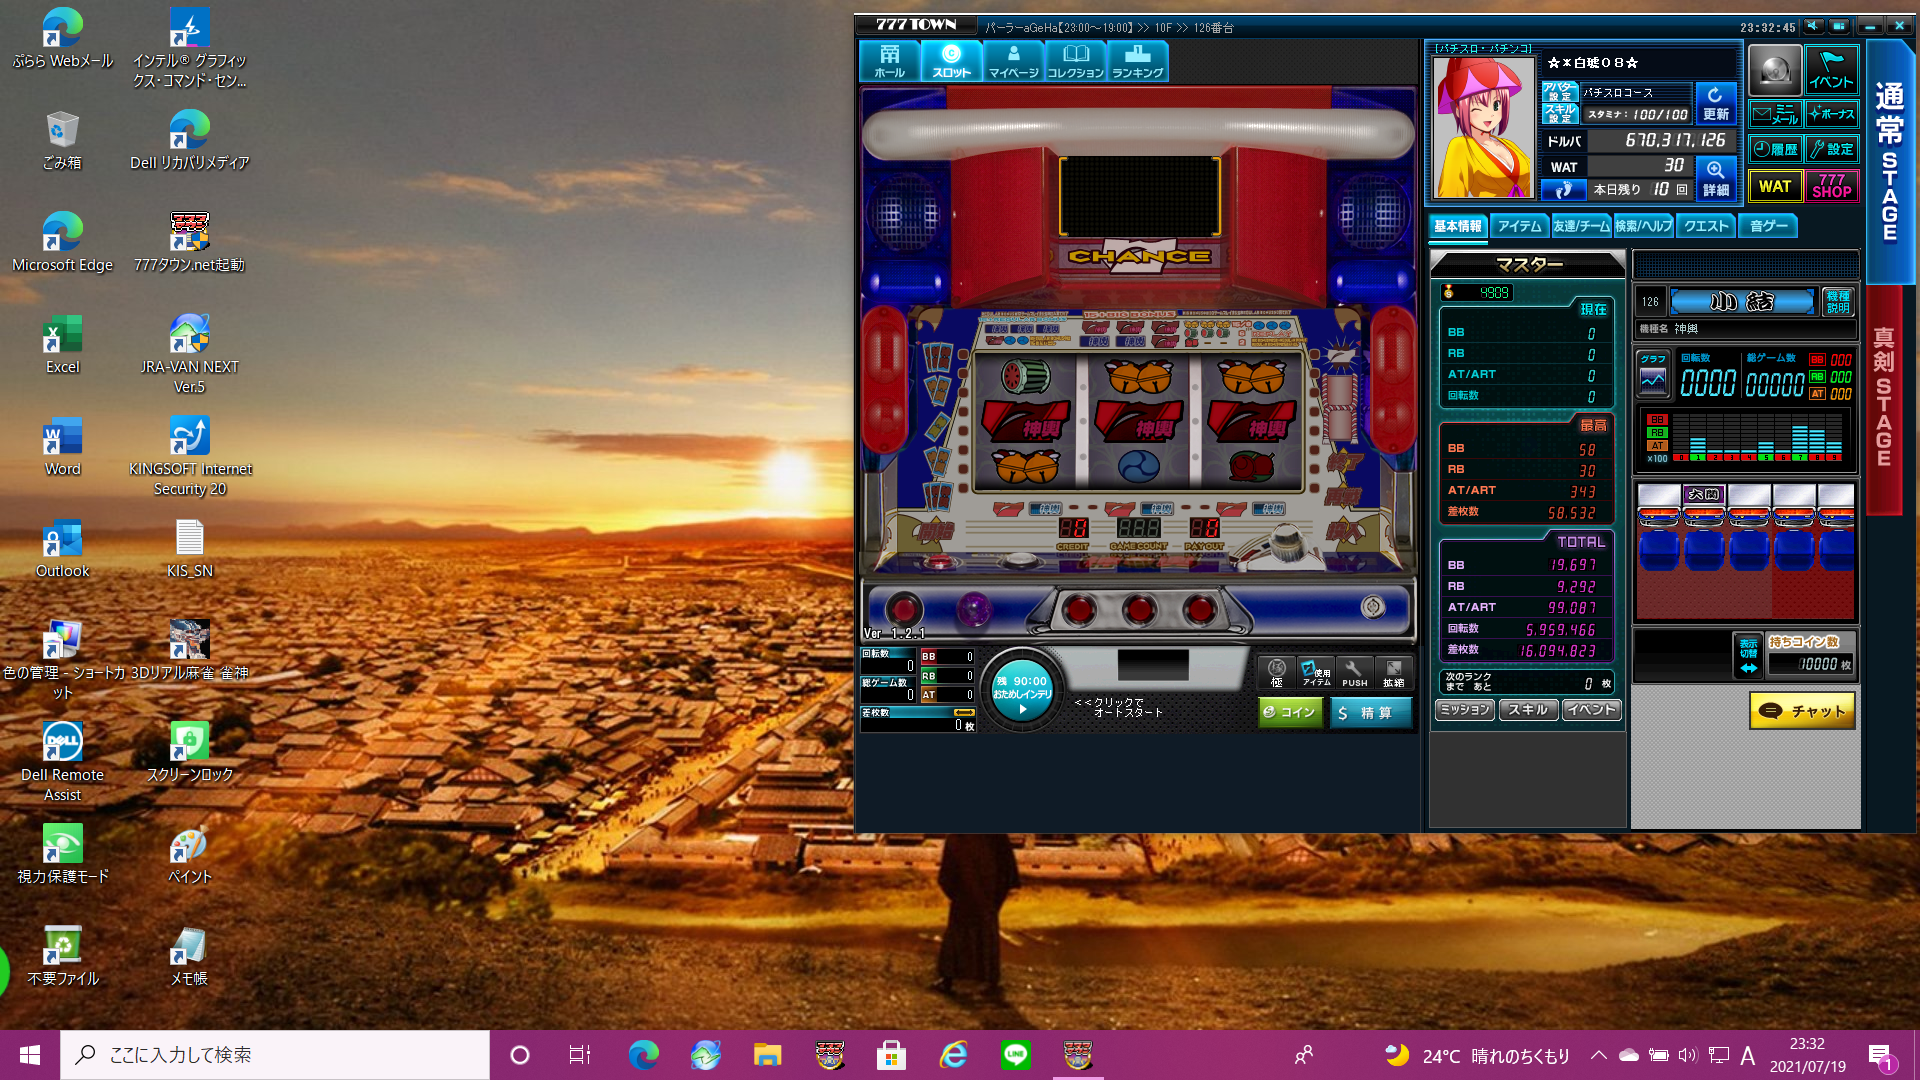Open 777タウン.net起動 desktop shortcut
The height and width of the screenshot is (1080, 1920).
point(189,243)
